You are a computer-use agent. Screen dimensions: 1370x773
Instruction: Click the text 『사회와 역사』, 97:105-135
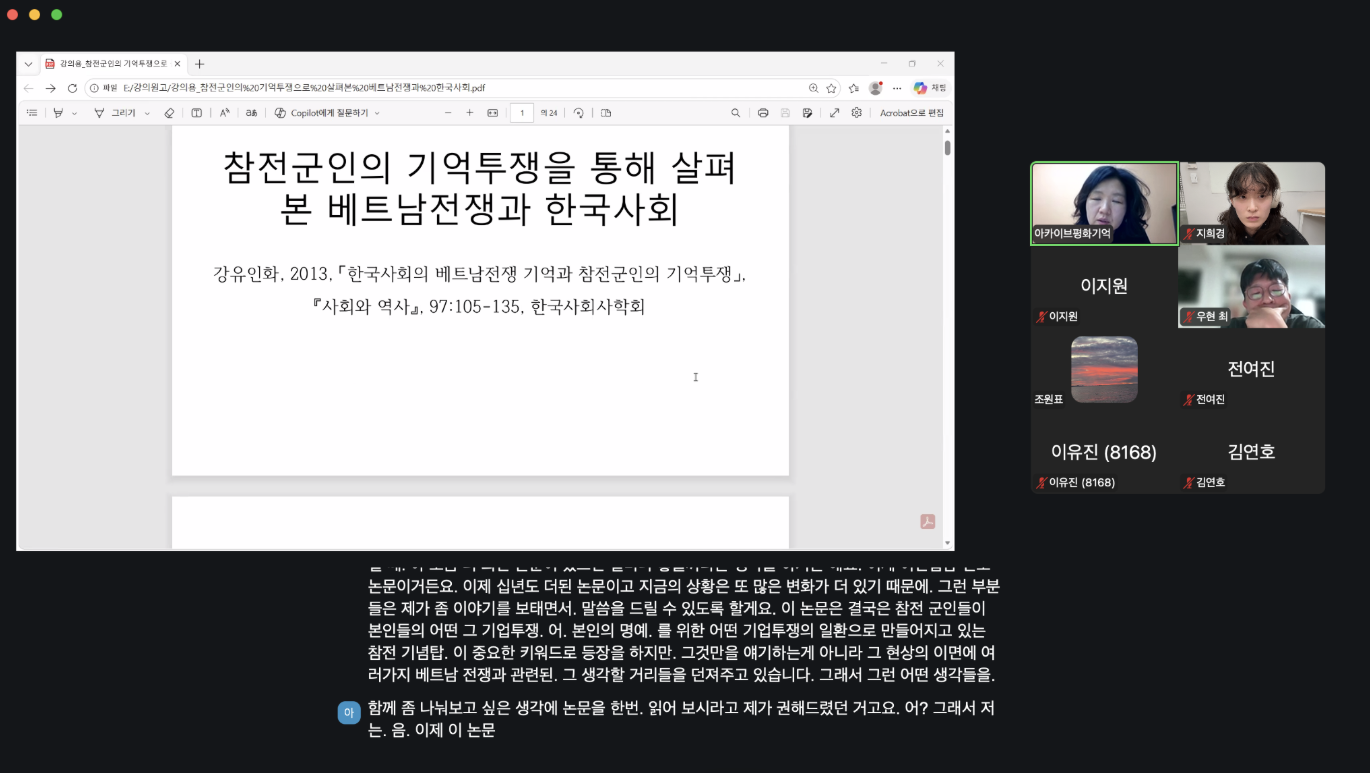[478, 307]
